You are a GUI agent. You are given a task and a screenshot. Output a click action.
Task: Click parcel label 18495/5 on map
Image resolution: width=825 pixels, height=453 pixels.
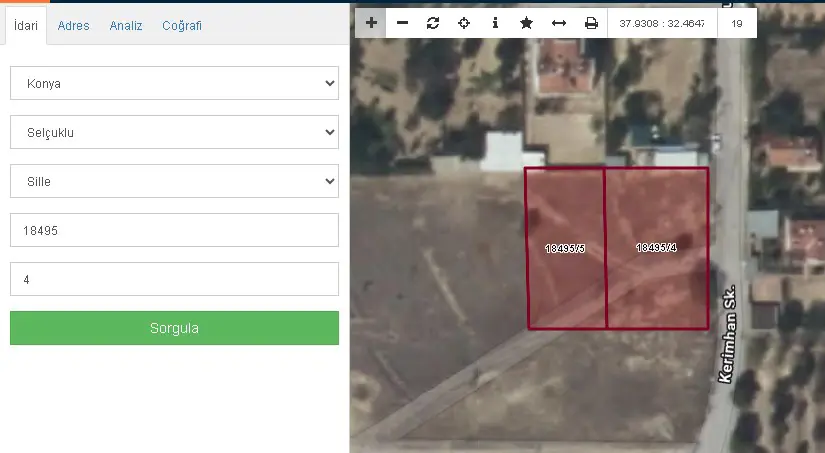coord(565,248)
